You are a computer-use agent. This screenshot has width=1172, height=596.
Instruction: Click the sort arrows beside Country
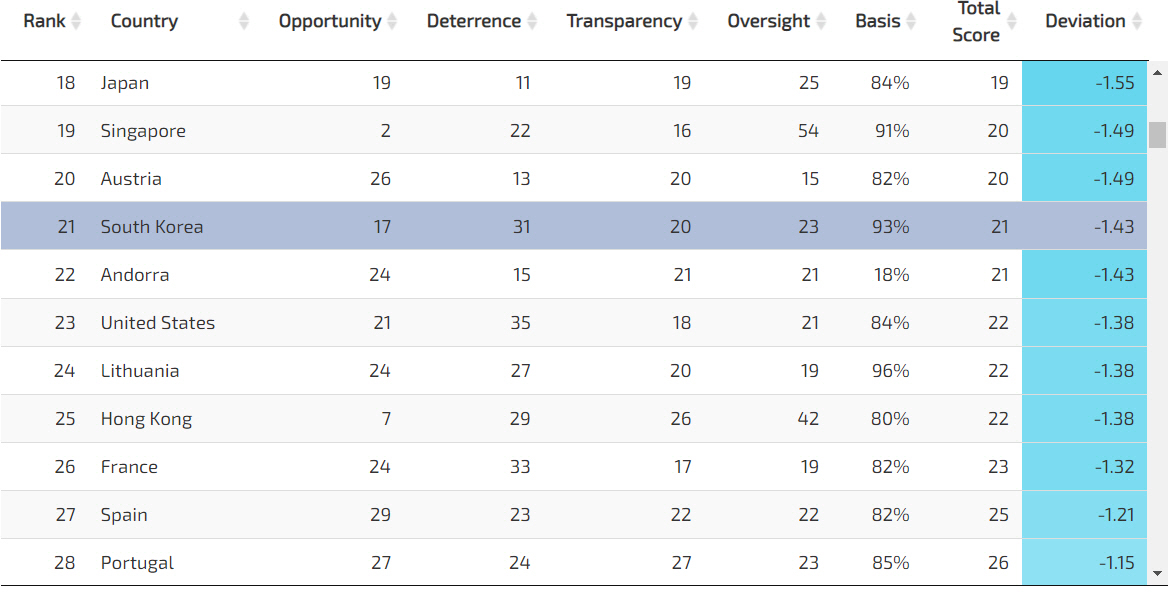pyautogui.click(x=244, y=21)
